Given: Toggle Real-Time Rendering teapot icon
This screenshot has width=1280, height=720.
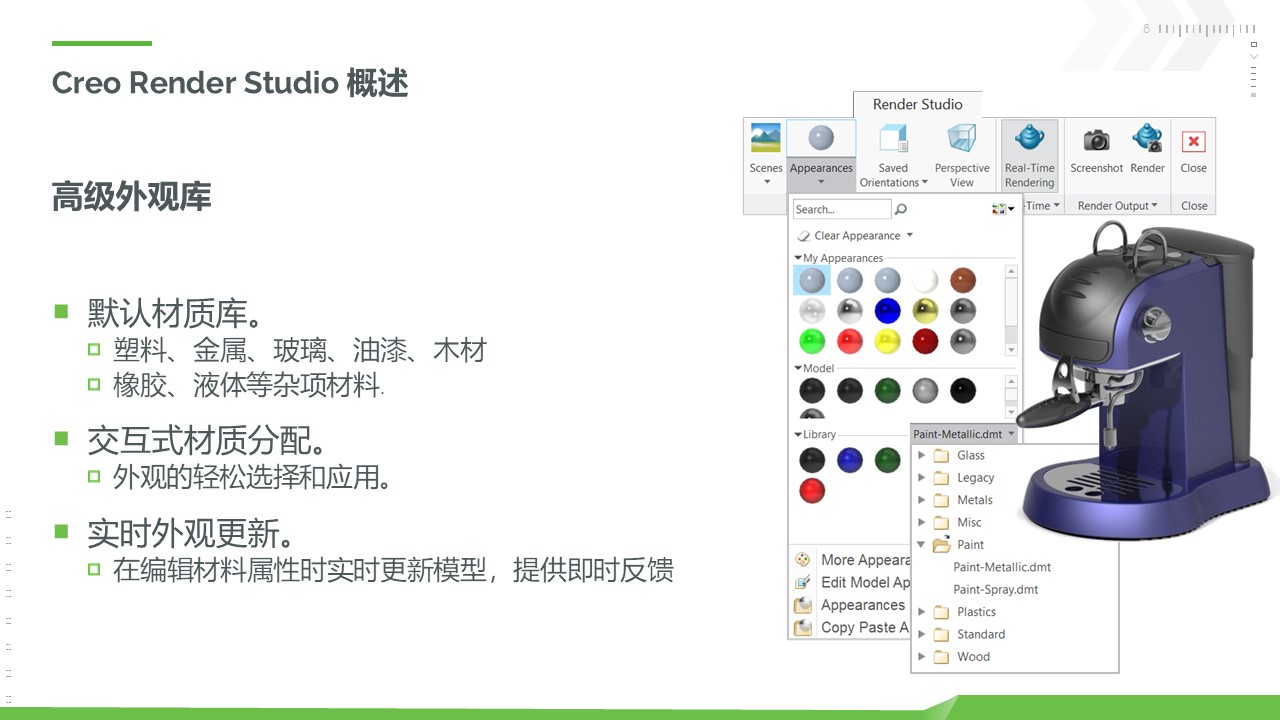Looking at the screenshot, I should coord(1029,138).
